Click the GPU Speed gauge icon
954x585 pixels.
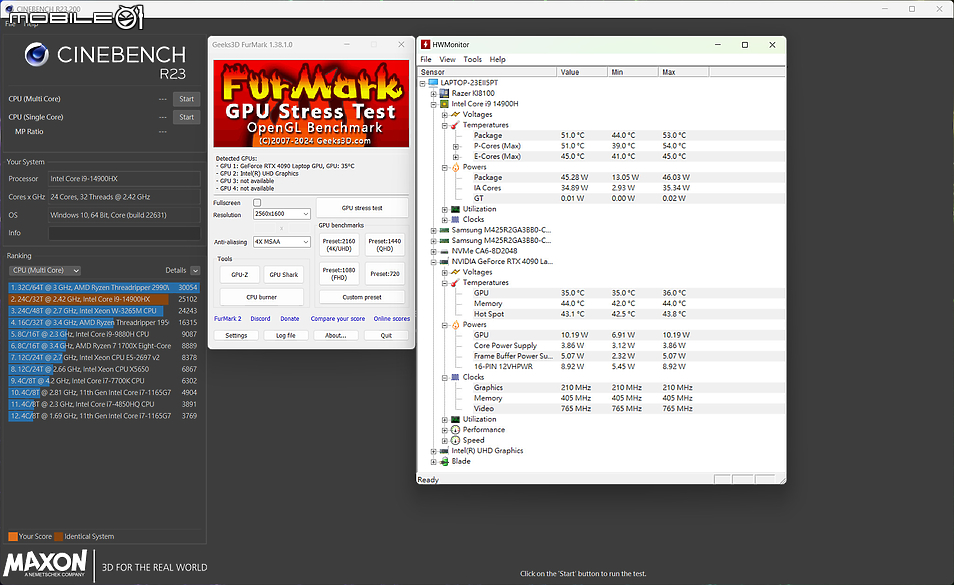(x=455, y=440)
